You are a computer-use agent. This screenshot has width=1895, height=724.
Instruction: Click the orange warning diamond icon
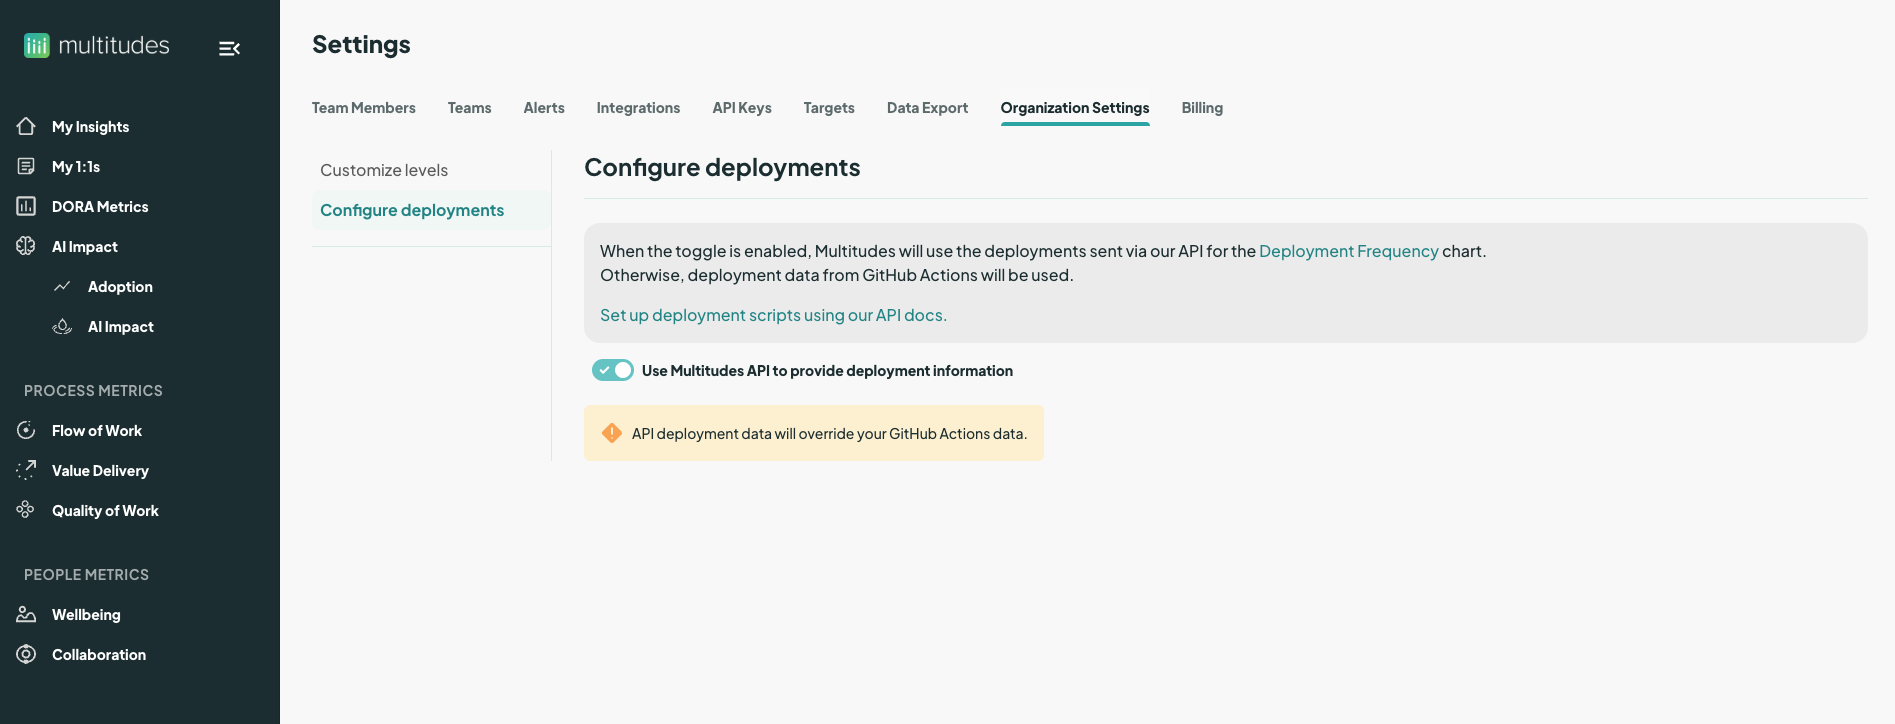tap(612, 433)
